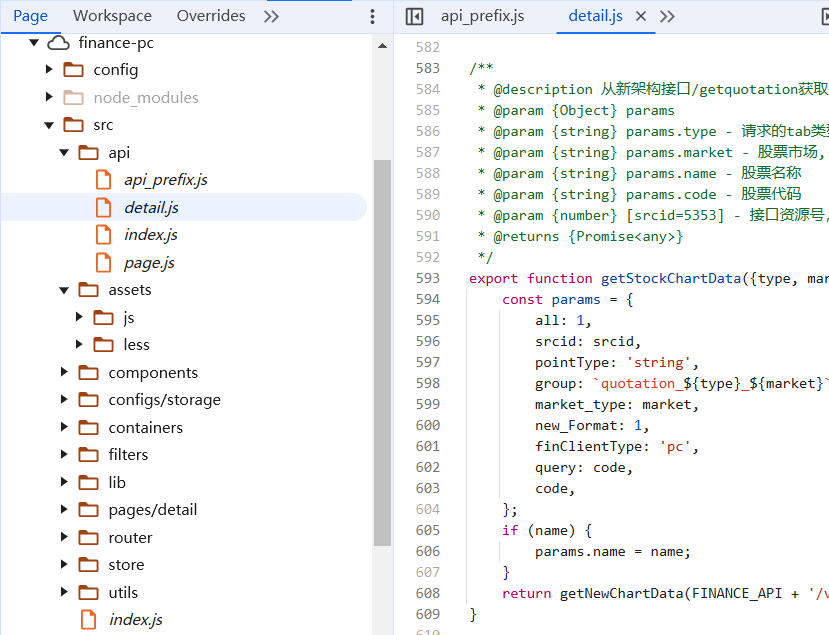Expand the config folder arrow
This screenshot has height=635, width=829.
click(49, 69)
